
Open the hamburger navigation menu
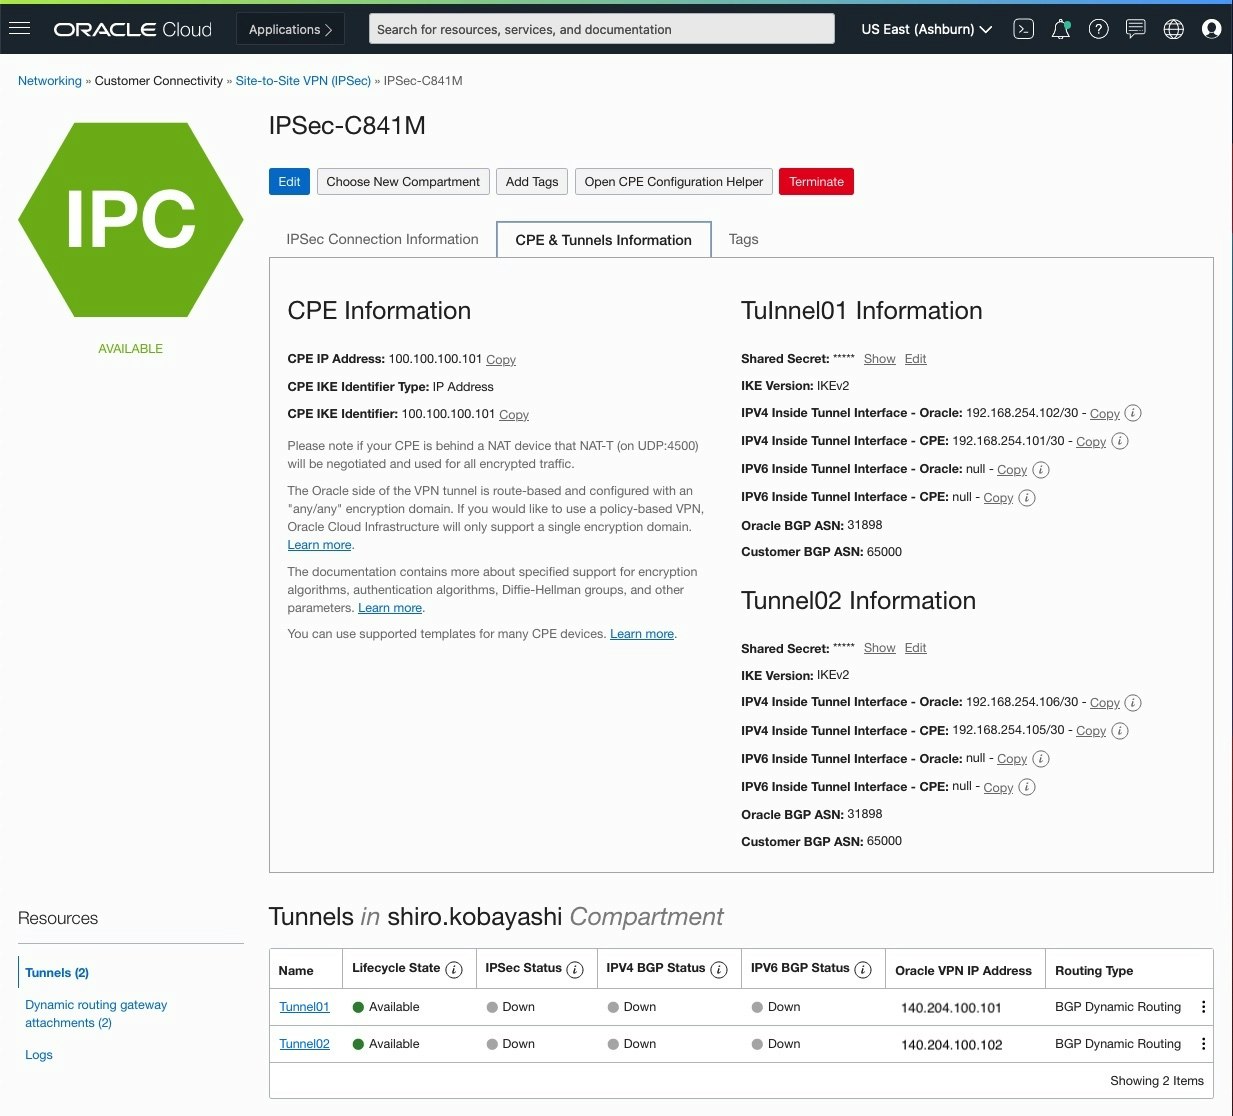coord(19,28)
